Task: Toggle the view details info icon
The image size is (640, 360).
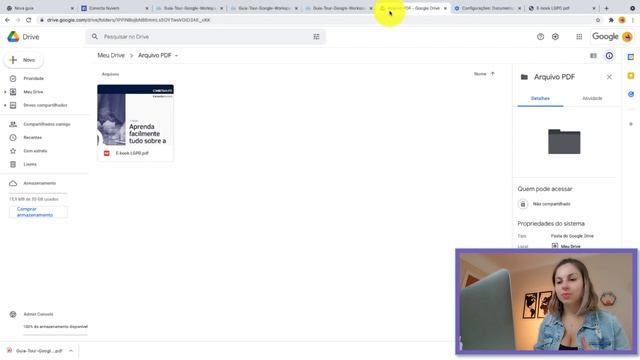Action: (609, 56)
